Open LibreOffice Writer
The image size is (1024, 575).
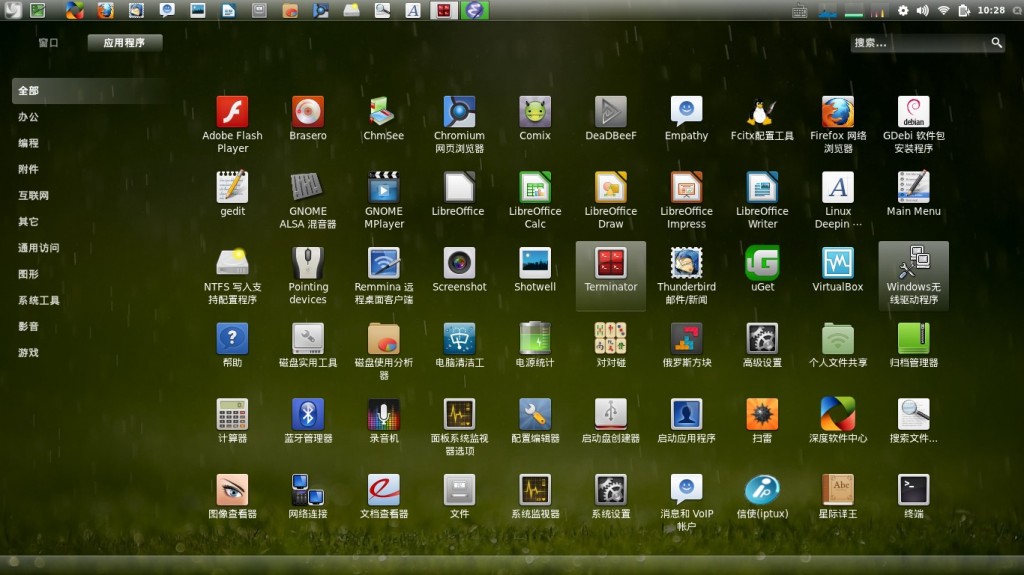tap(762, 200)
